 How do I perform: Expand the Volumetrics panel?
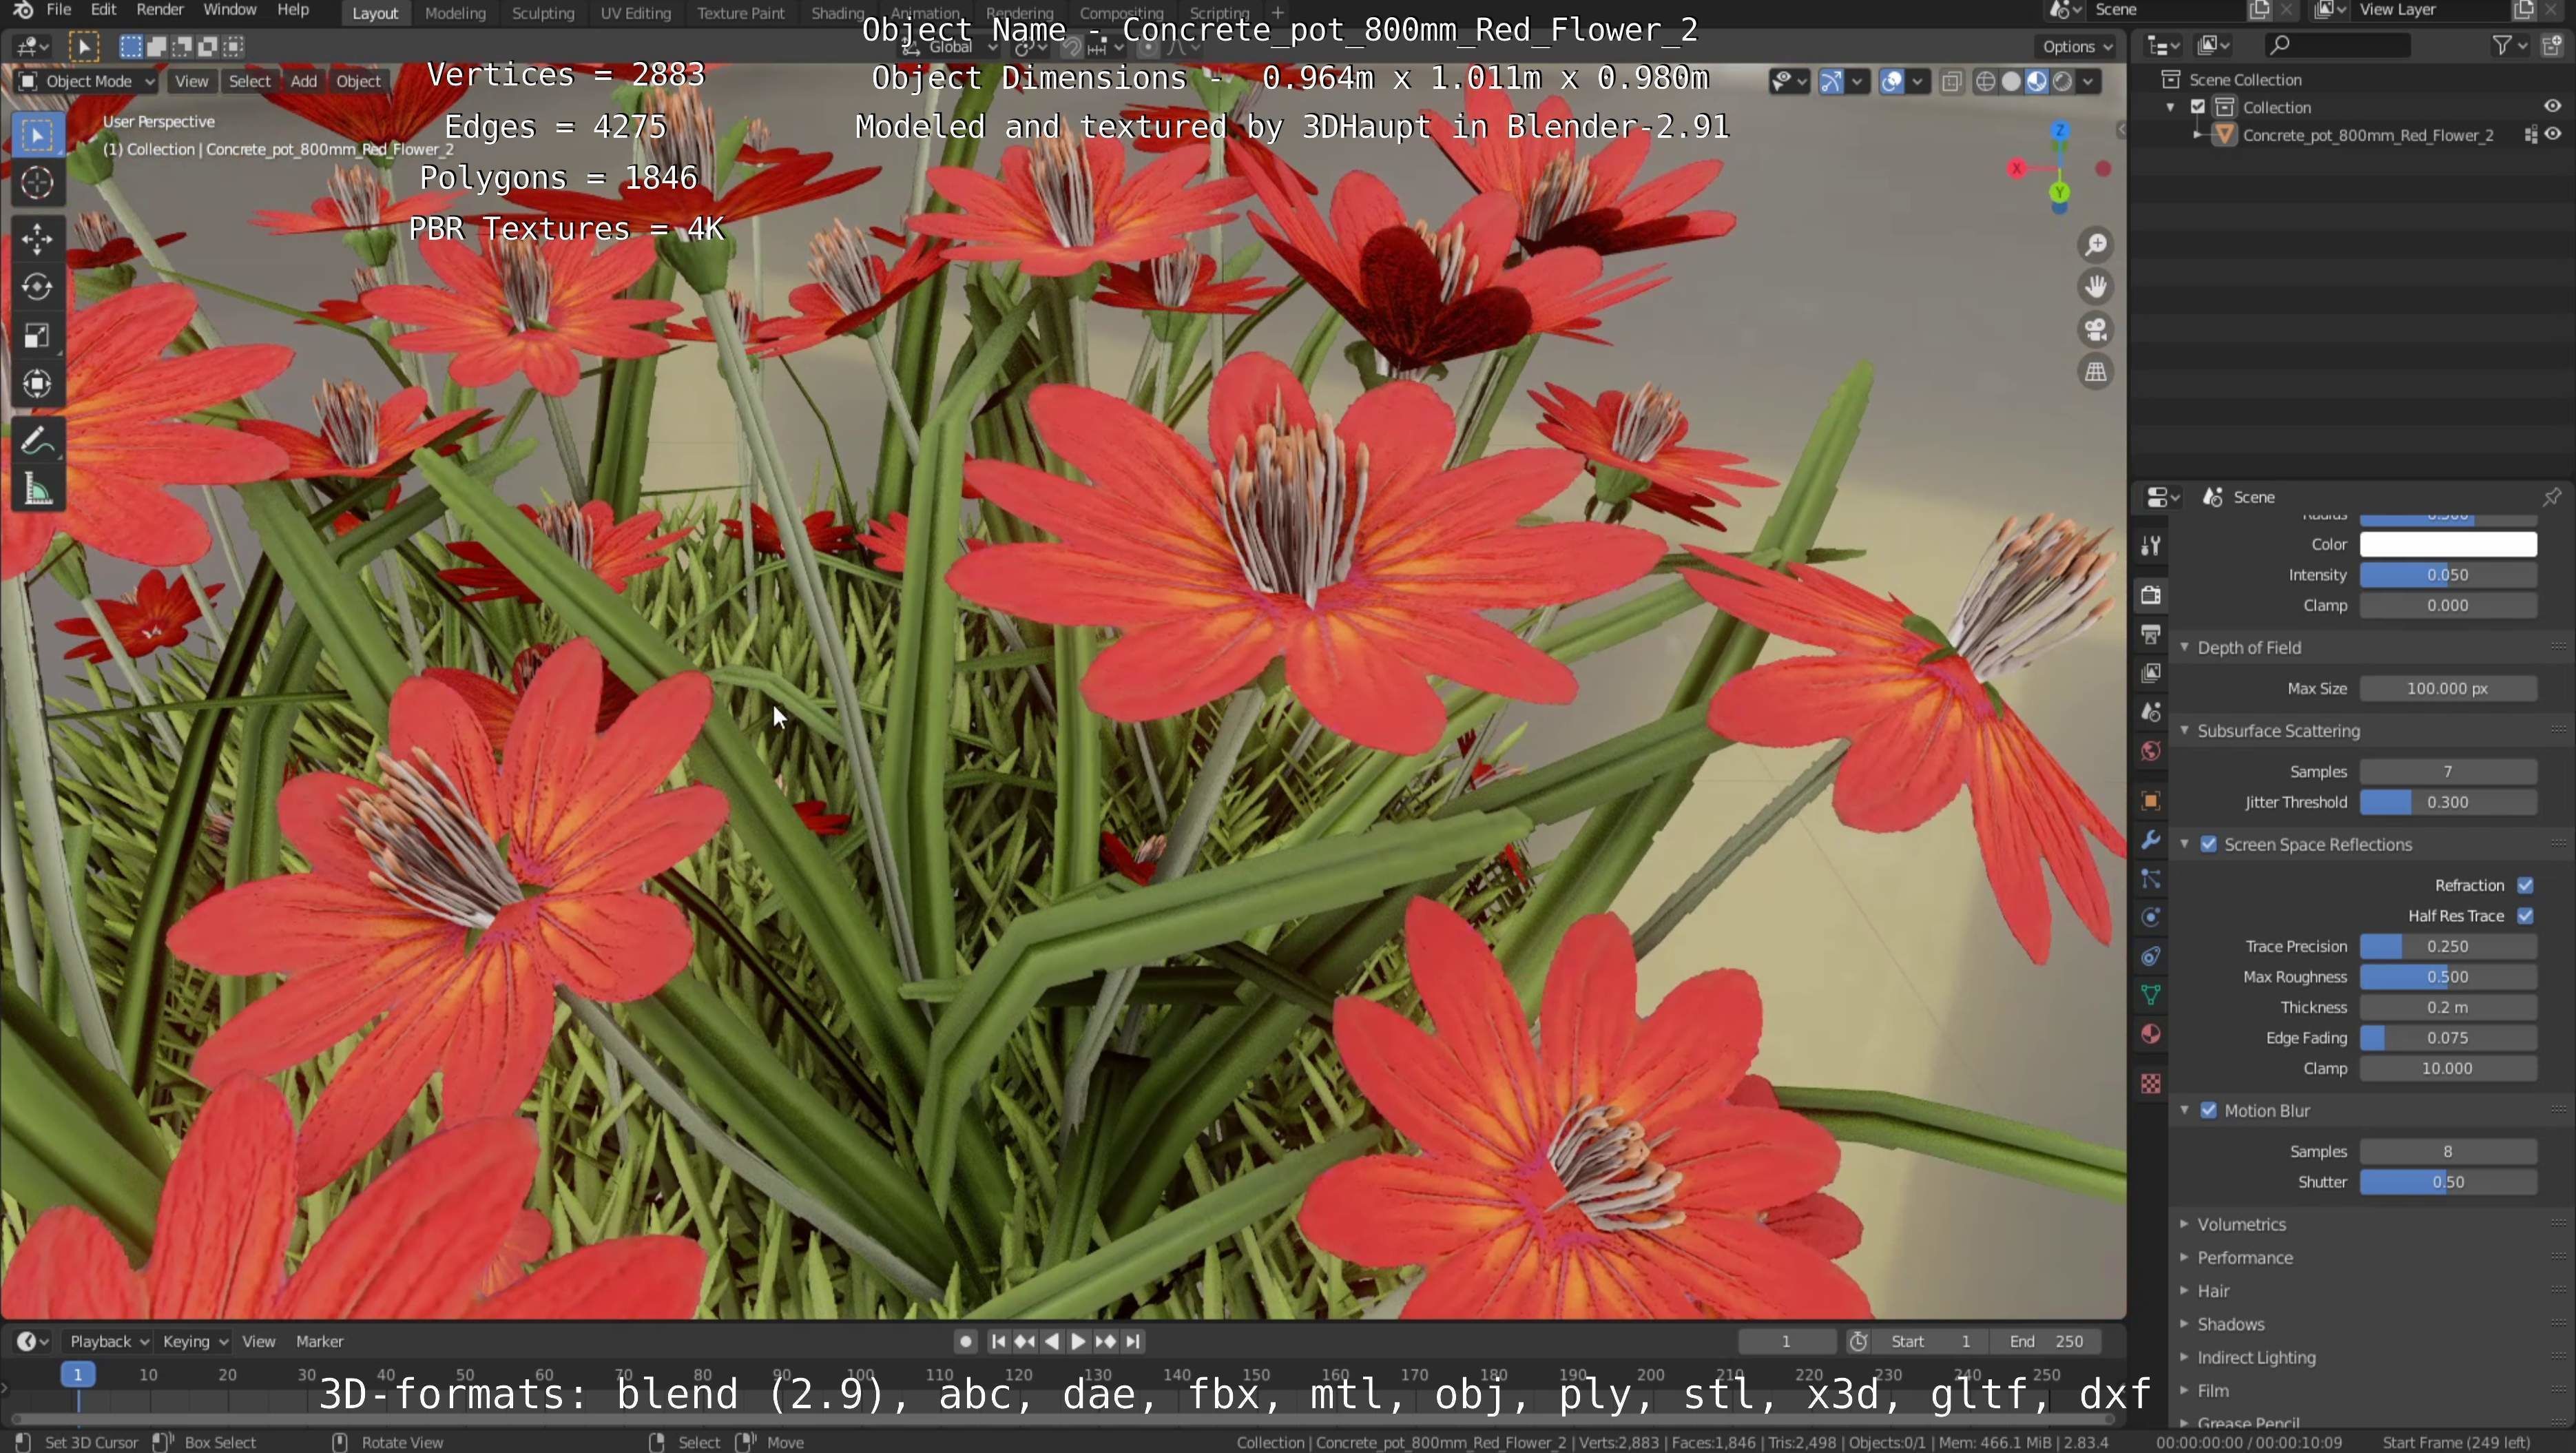tap(2241, 1225)
